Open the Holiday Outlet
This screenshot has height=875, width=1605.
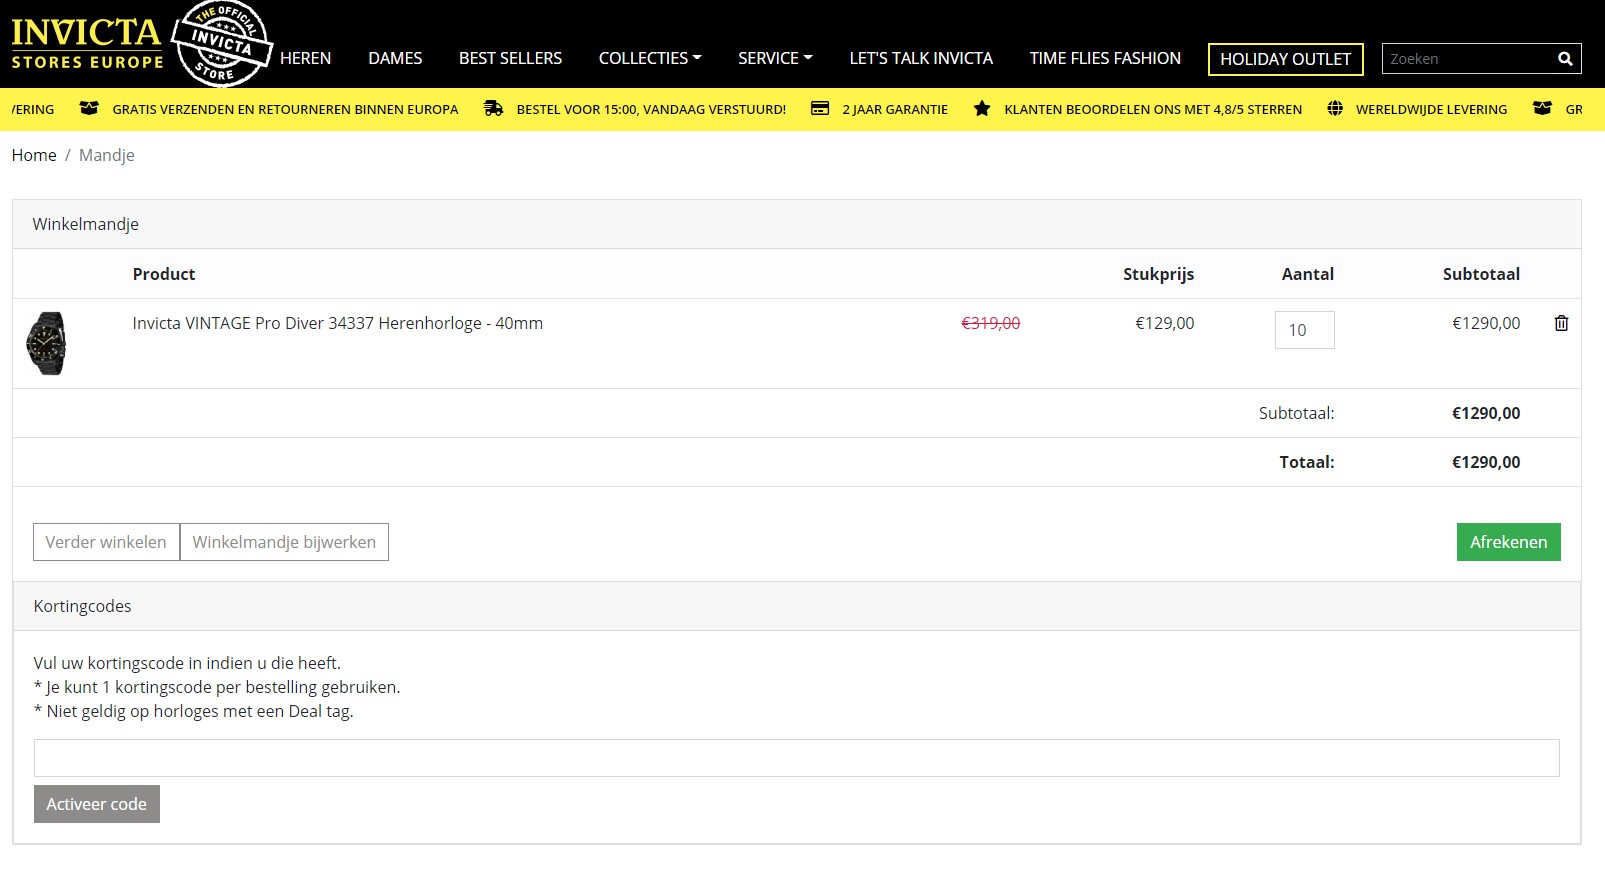pos(1285,59)
